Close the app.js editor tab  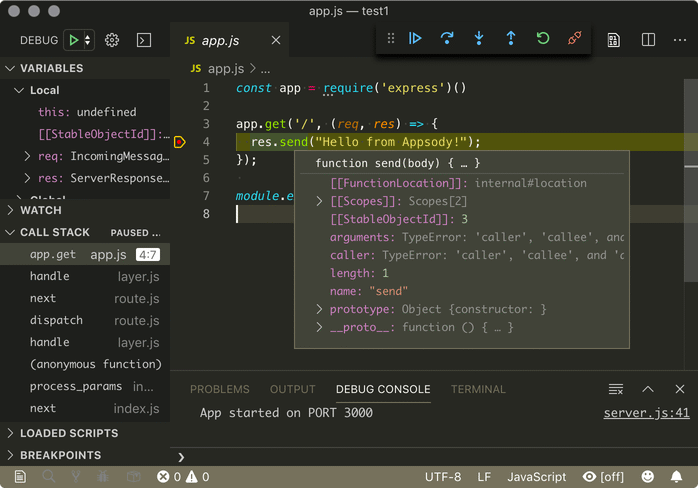click(x=276, y=41)
